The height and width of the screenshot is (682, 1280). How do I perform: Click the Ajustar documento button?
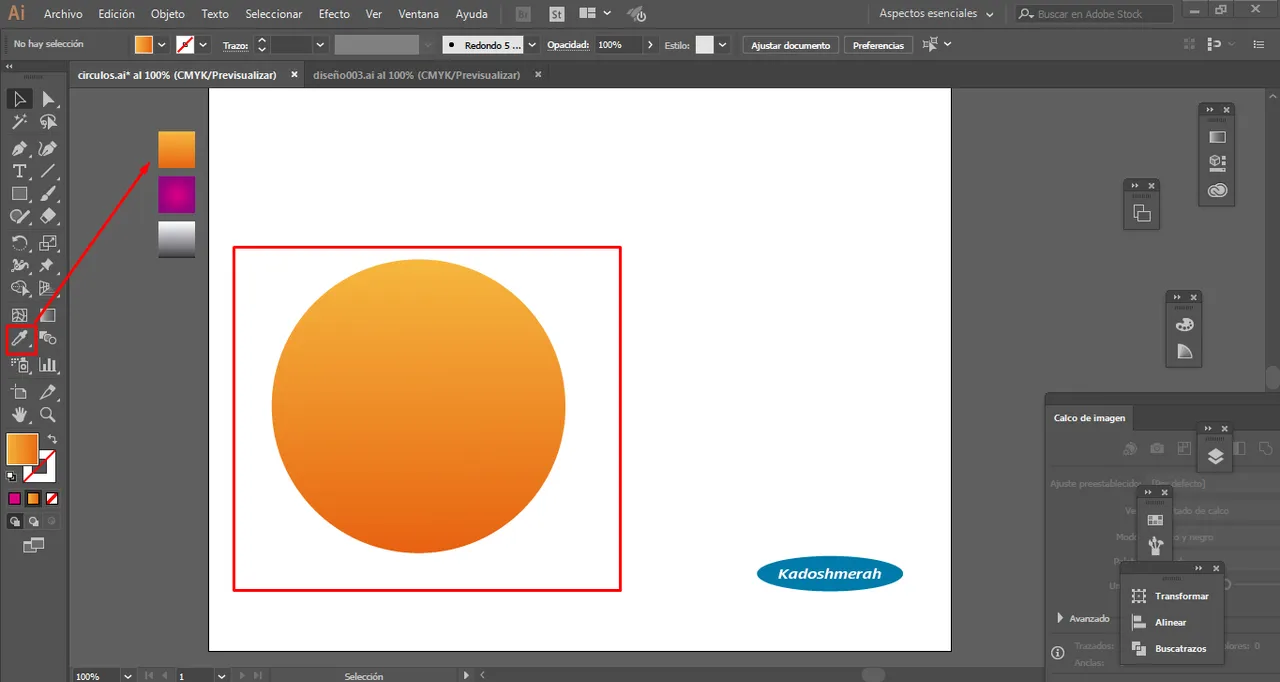click(x=790, y=45)
